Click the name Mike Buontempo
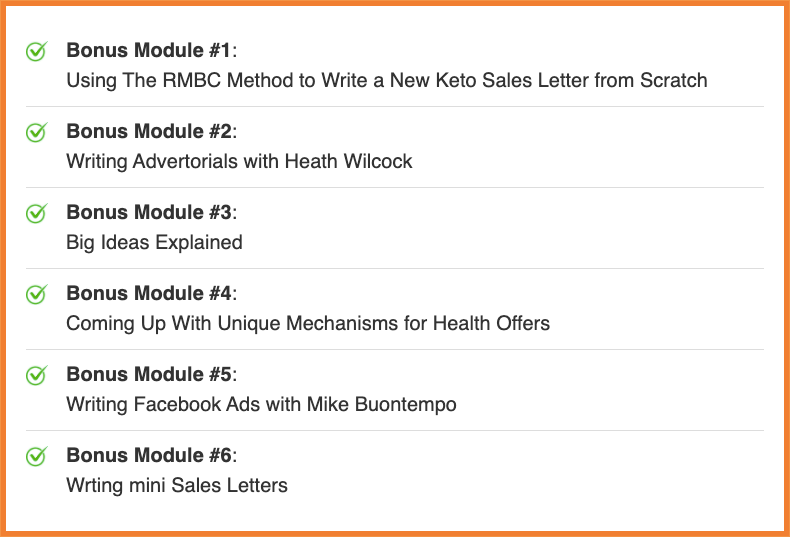Image resolution: width=790 pixels, height=537 pixels. click(405, 404)
